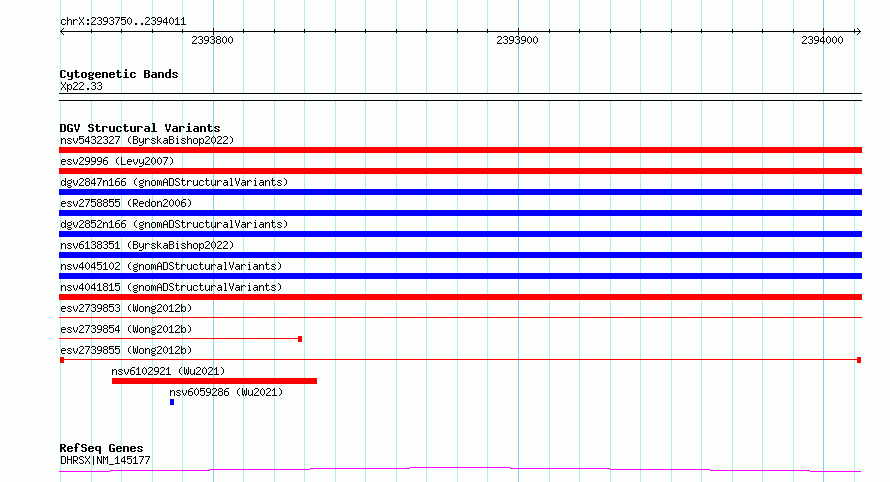
Task: Click the left red end block of esv2739855
Action: click(62, 360)
